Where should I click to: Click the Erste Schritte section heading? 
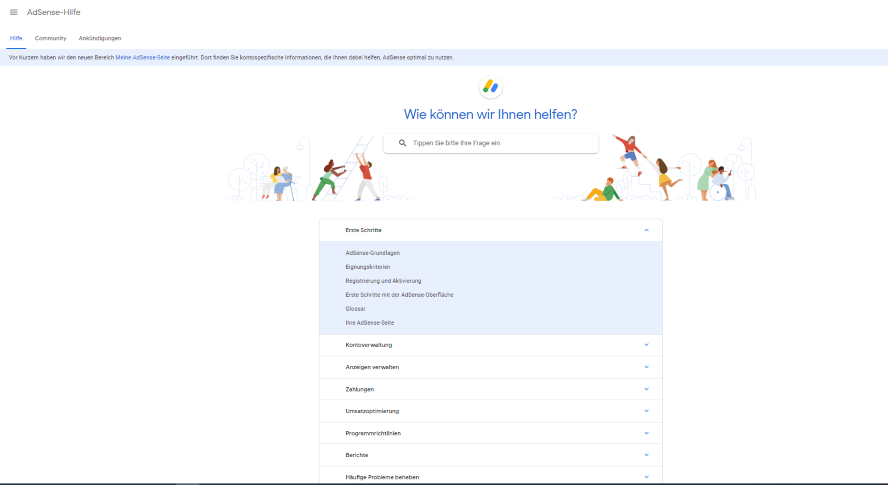click(x=364, y=230)
